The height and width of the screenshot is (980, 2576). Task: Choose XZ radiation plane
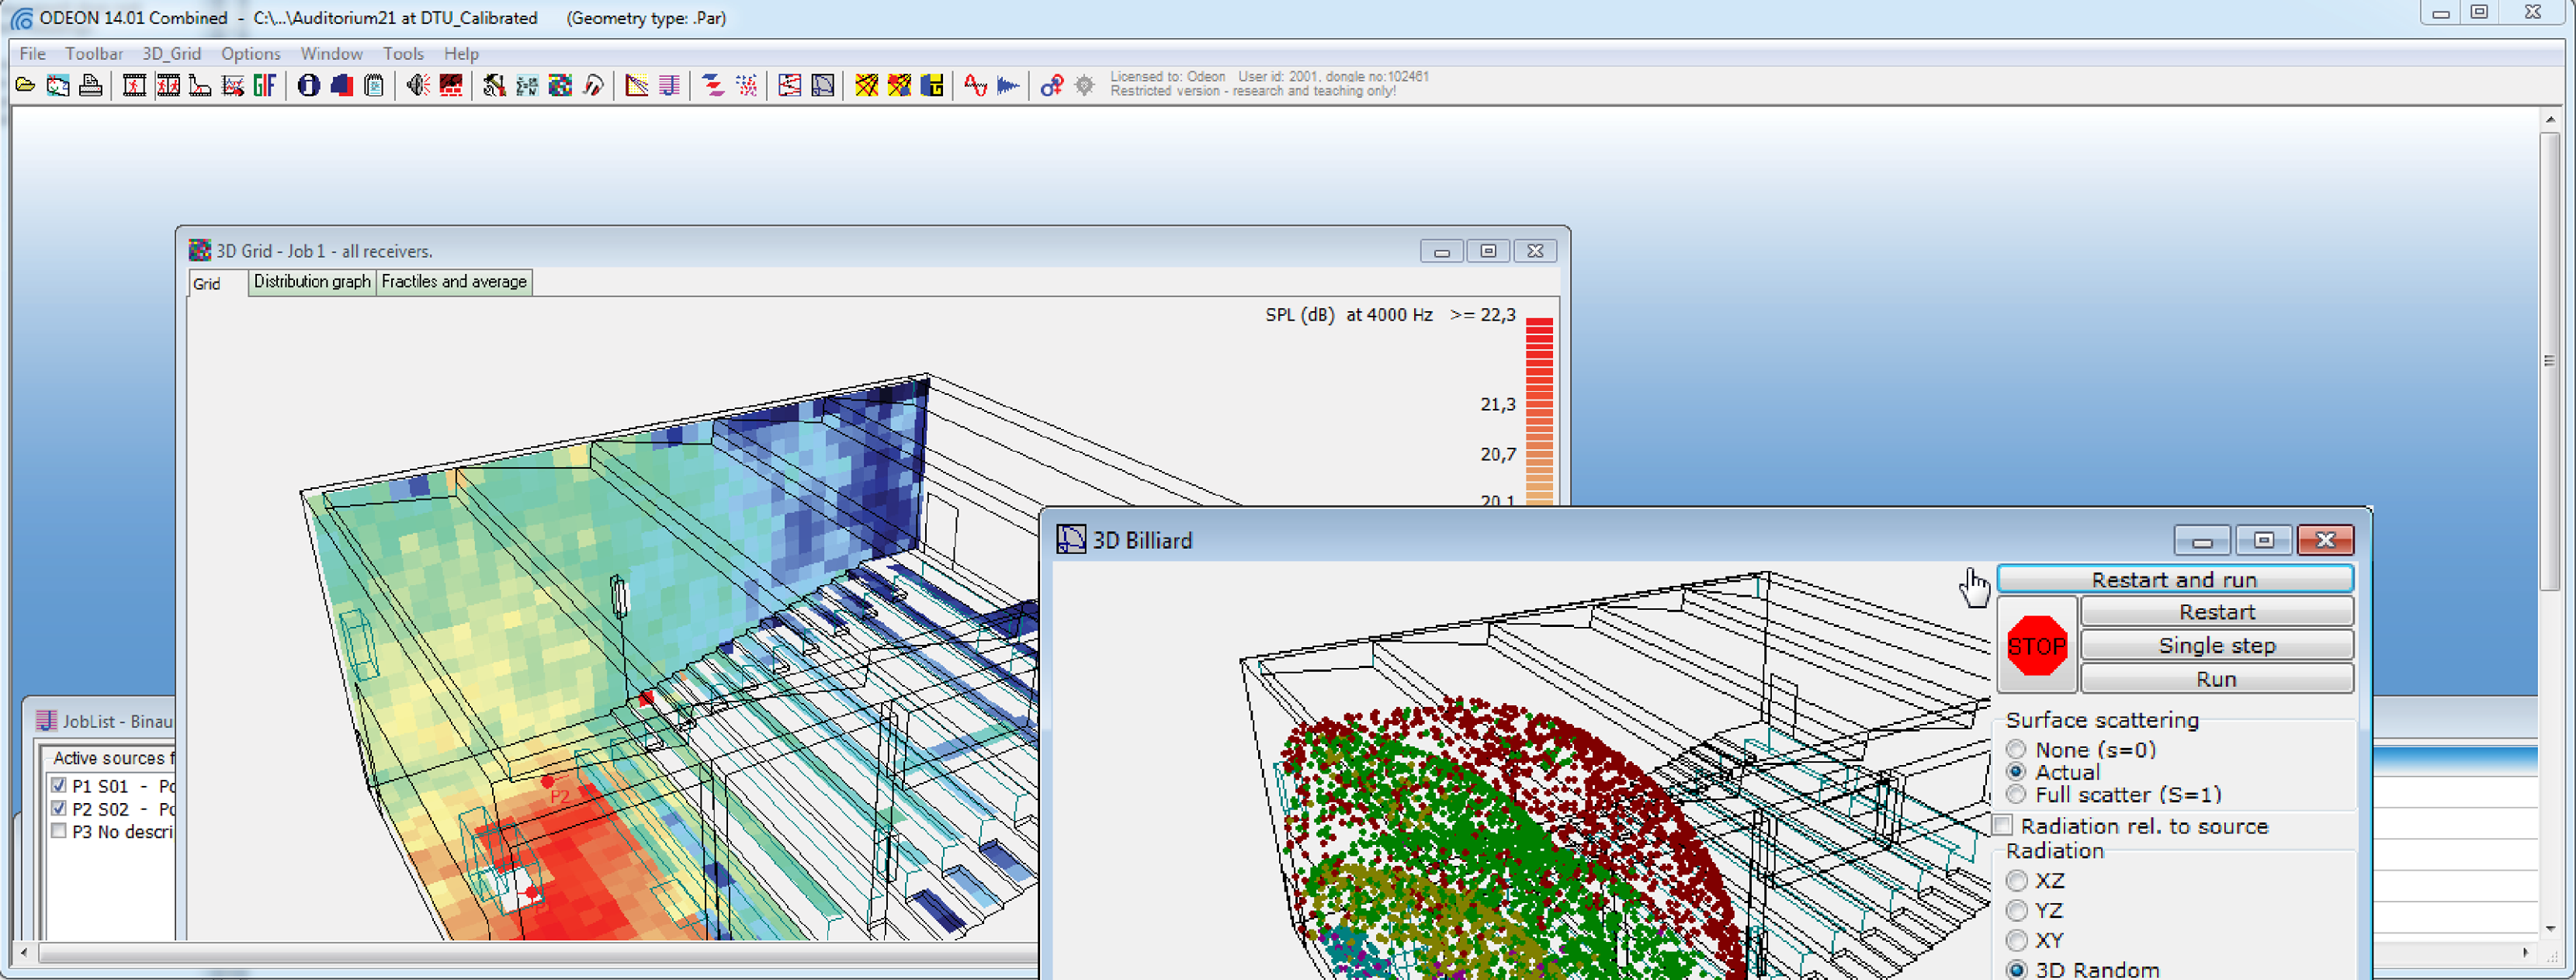pyautogui.click(x=2017, y=880)
